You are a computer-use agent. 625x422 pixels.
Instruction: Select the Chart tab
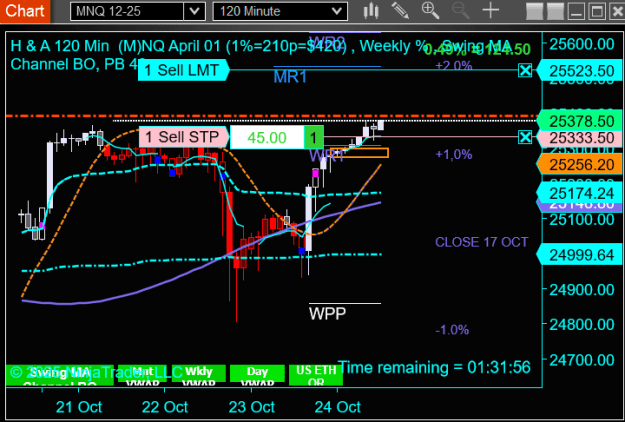coord(25,11)
